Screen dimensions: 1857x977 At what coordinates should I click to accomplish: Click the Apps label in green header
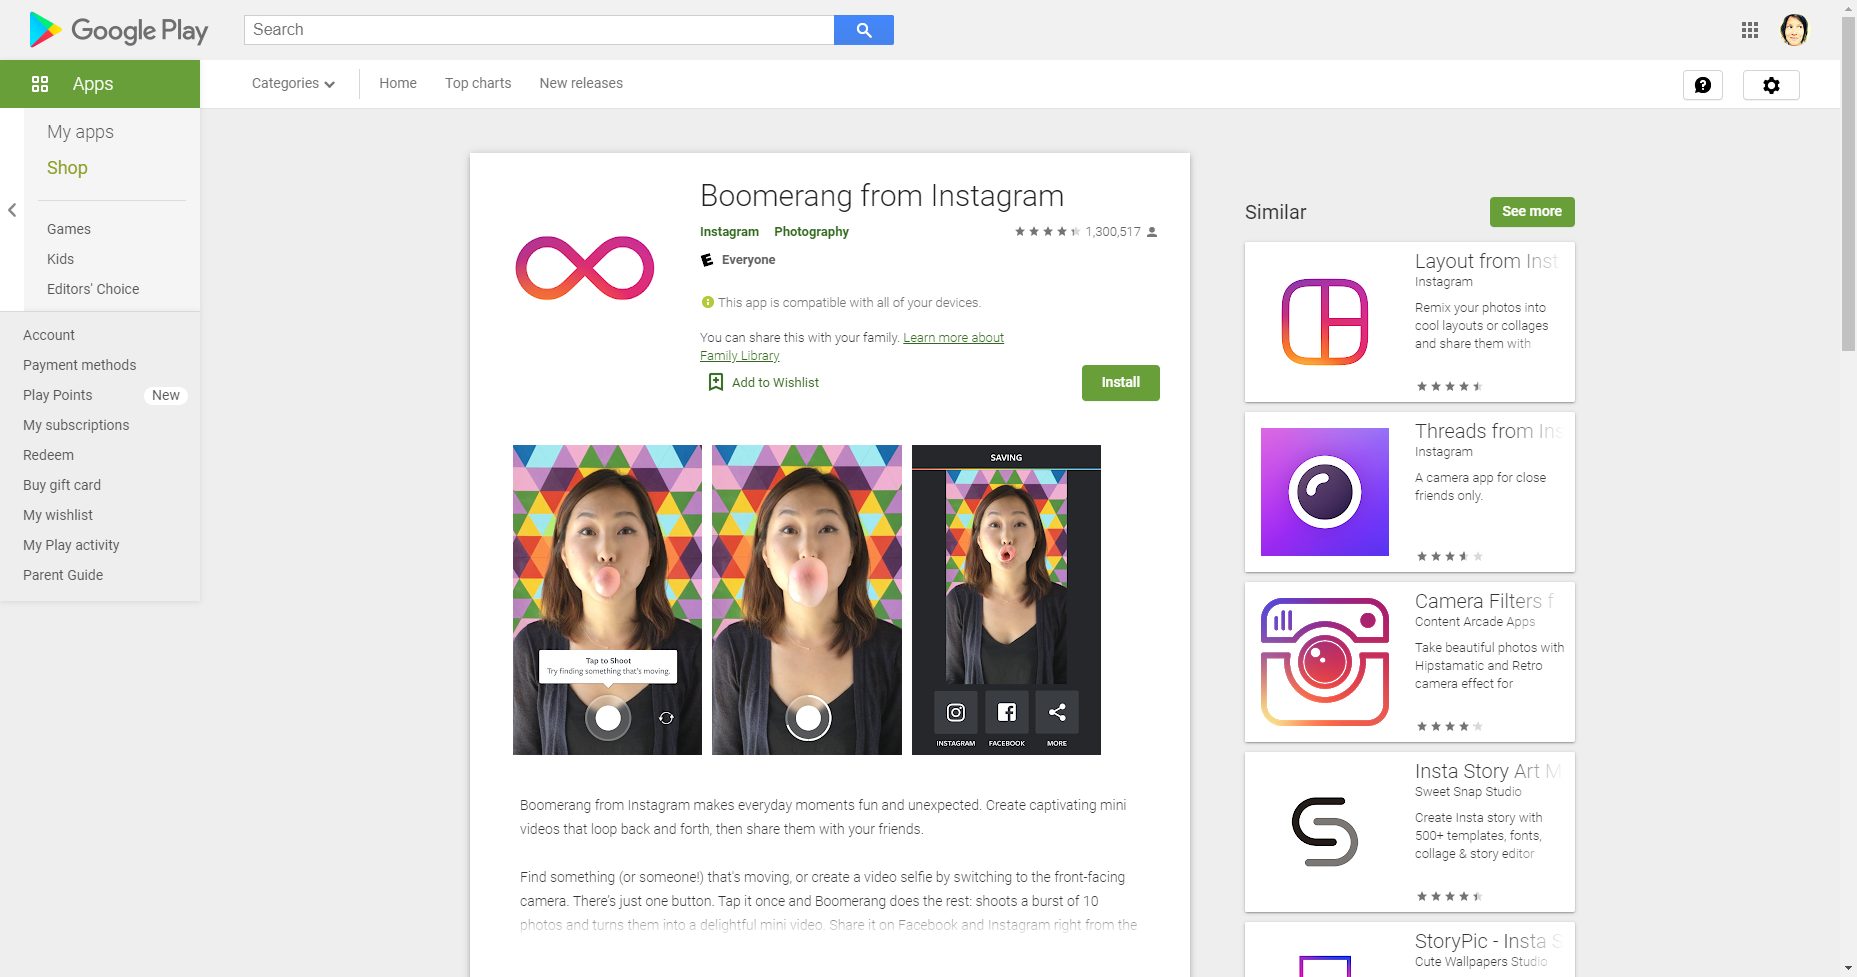[93, 84]
